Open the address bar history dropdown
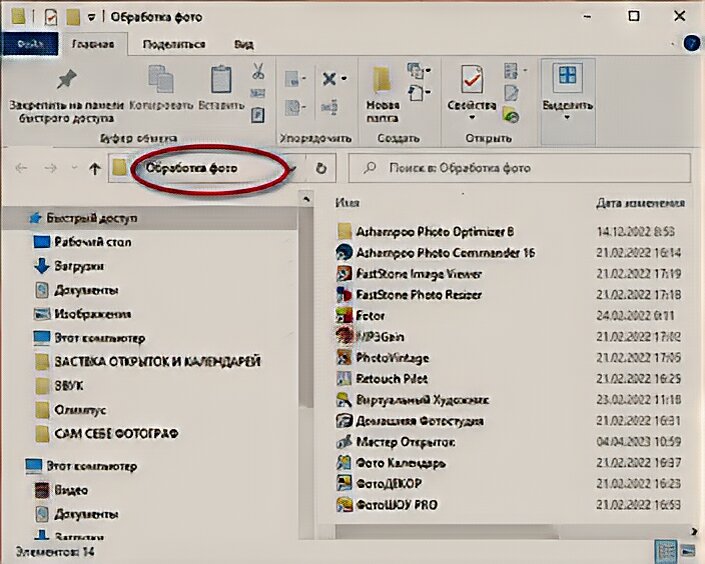Image resolution: width=705 pixels, height=564 pixels. [293, 169]
